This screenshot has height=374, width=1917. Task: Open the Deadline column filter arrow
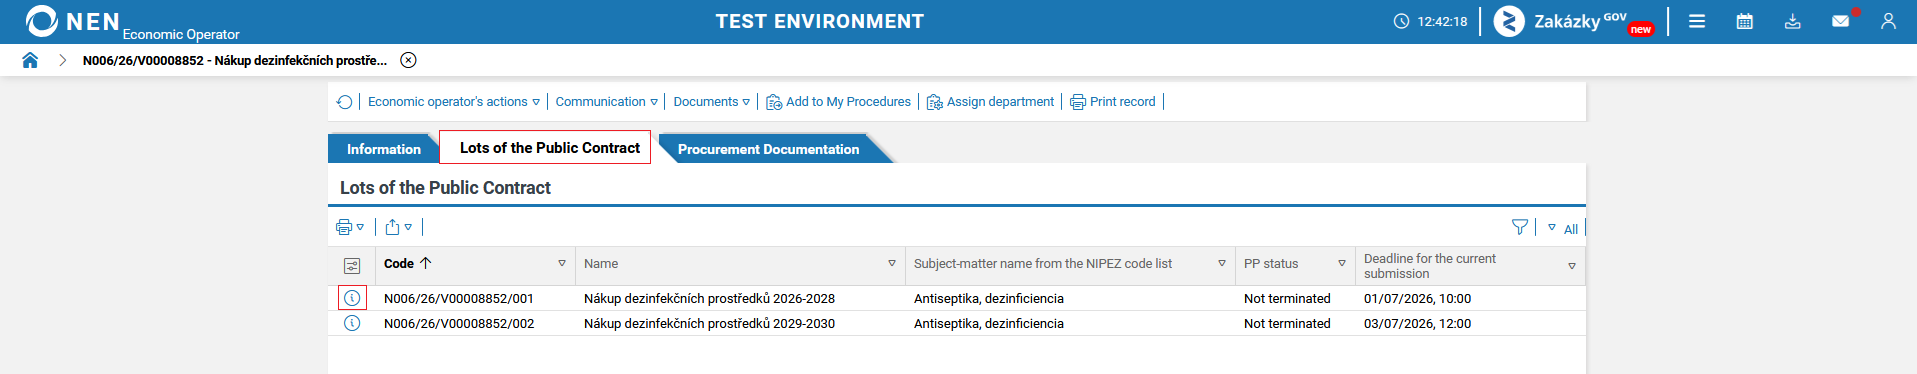coord(1572,266)
